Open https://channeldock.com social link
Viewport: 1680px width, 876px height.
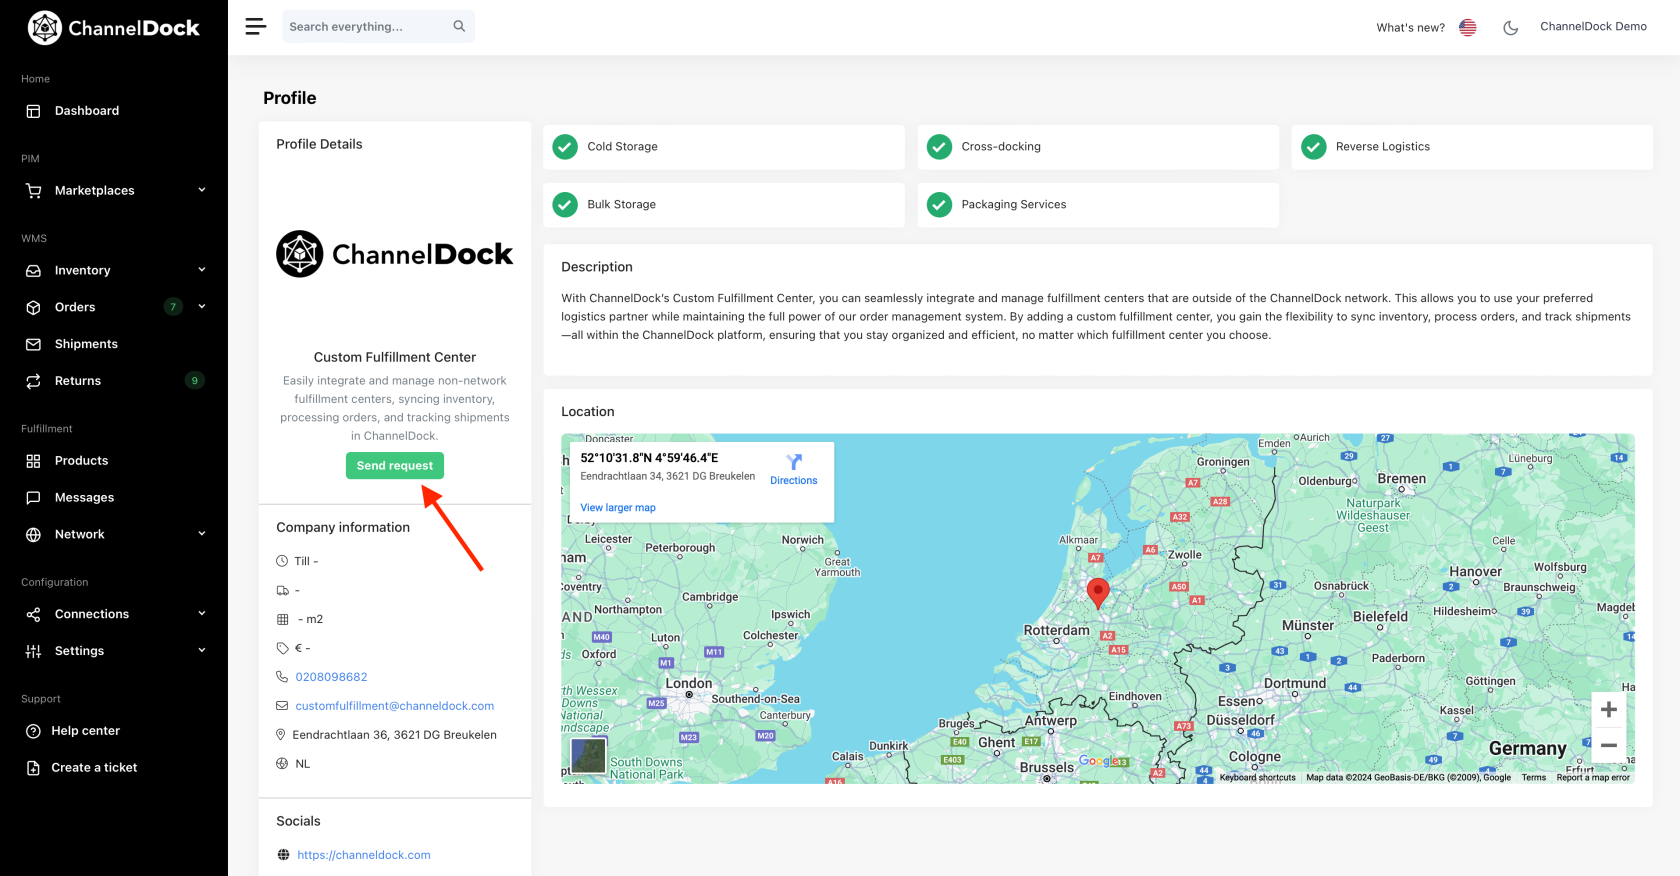pyautogui.click(x=364, y=855)
